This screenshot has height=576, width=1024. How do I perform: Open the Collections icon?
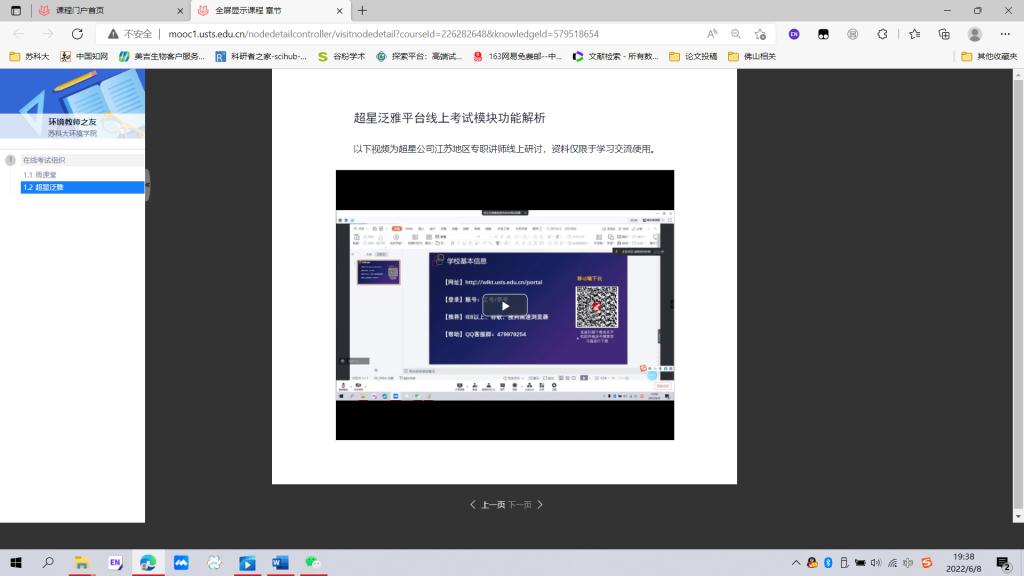pyautogui.click(x=944, y=34)
